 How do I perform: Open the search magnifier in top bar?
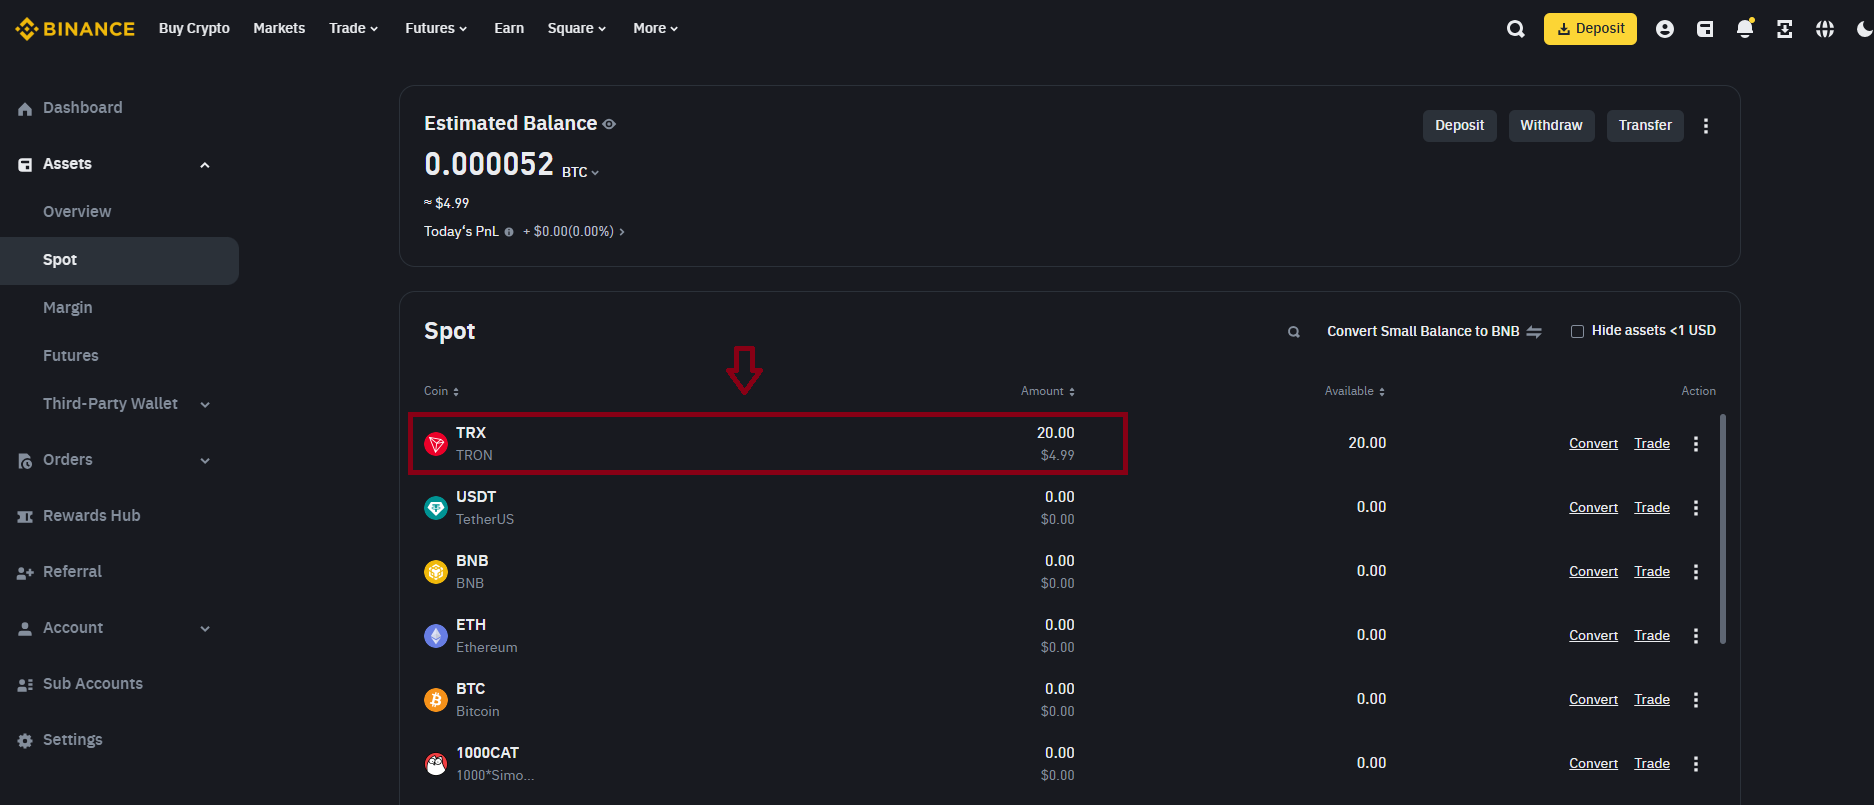pyautogui.click(x=1516, y=29)
